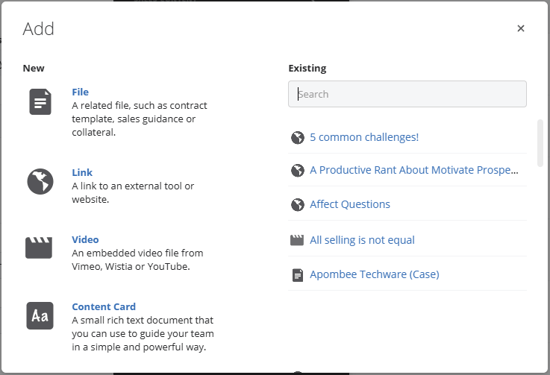Click globe icon beside Affect Questions
550x375 pixels.
[x=297, y=205]
